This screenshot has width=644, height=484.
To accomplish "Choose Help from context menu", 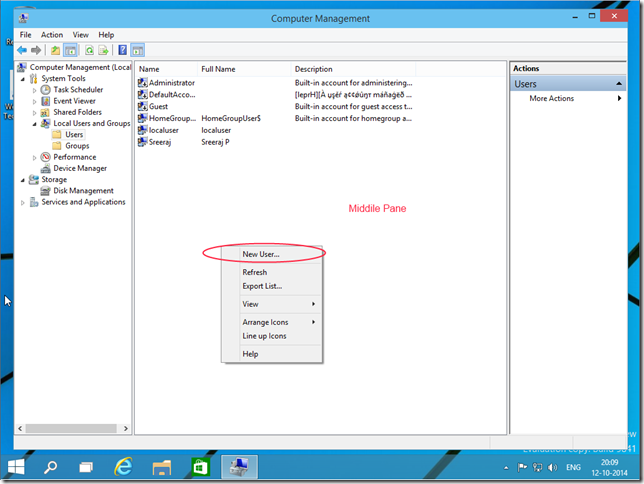I will (x=272, y=354).
